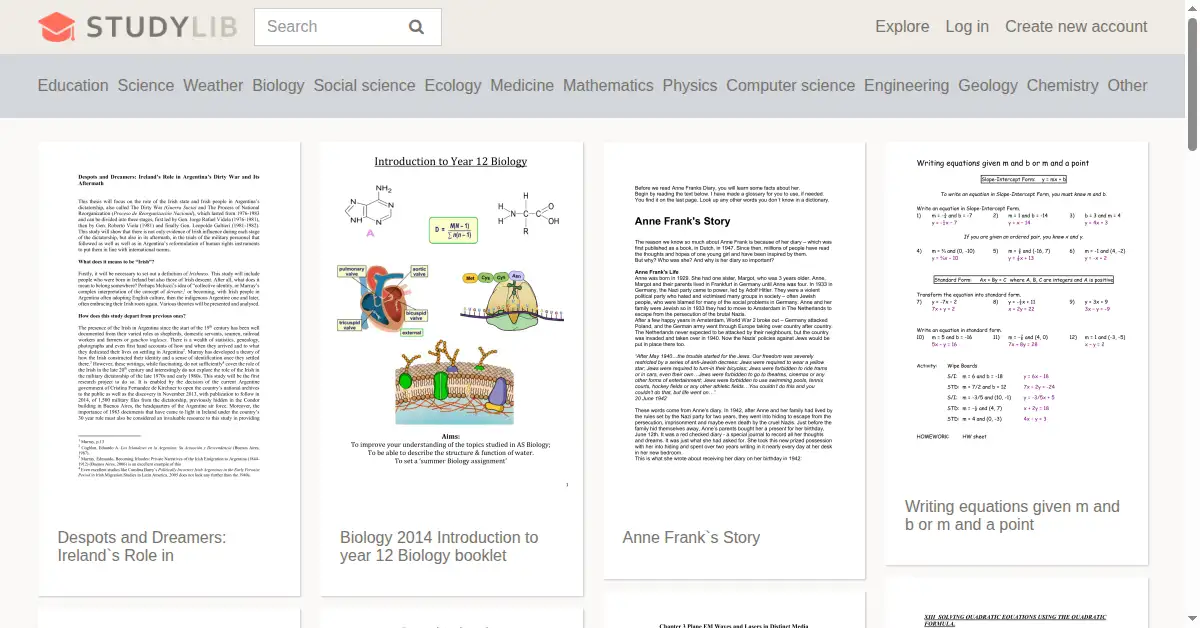The width and height of the screenshot is (1200, 628).
Task: Click the title 'Writing equations given m and b or m and a point'
Action: [x=1012, y=516]
